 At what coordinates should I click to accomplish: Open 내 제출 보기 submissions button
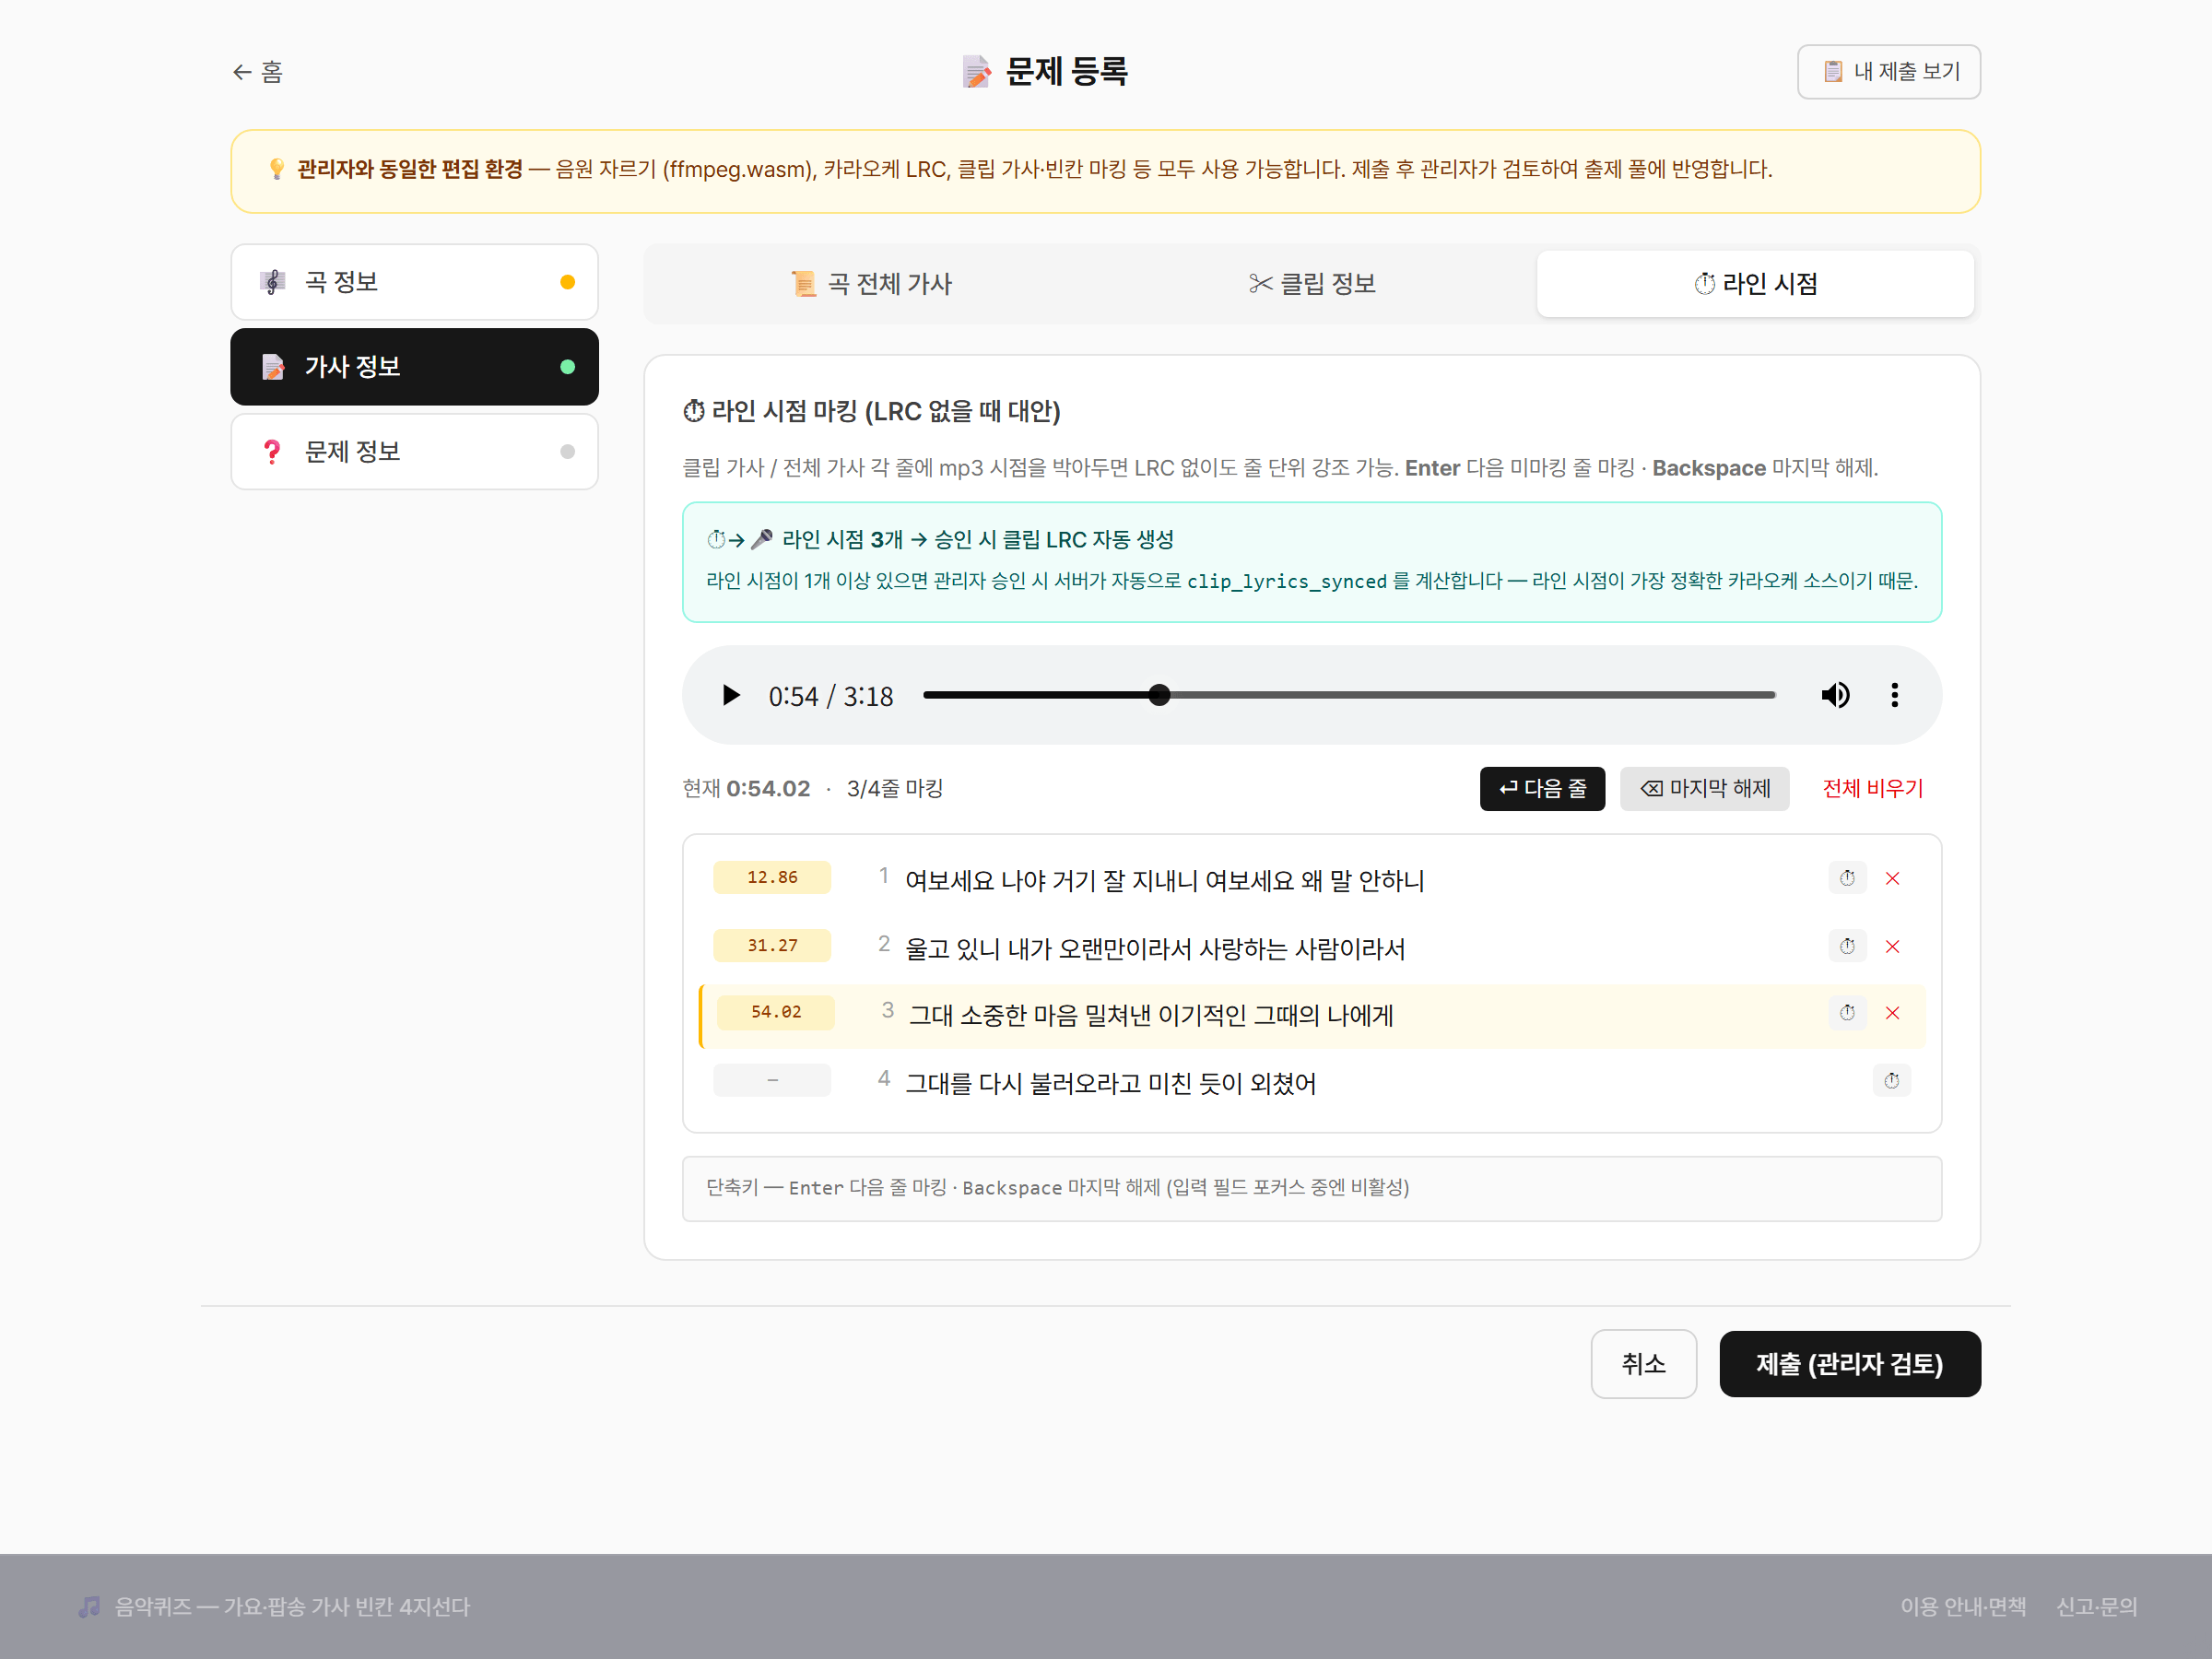(x=1888, y=72)
